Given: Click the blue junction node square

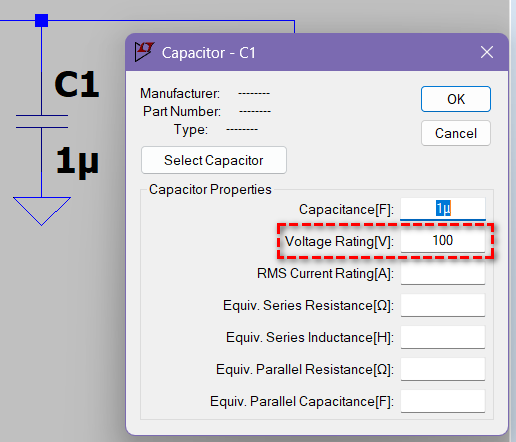Looking at the screenshot, I should point(42,20).
